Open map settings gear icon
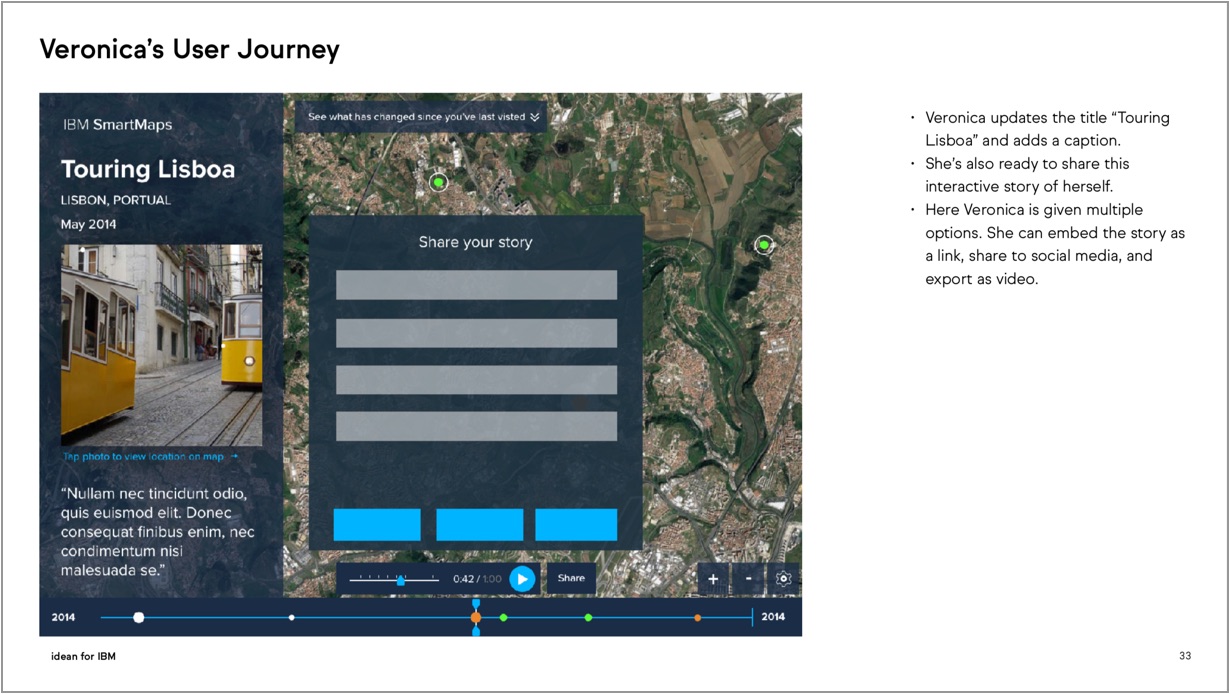1230x694 pixels. [x=783, y=579]
